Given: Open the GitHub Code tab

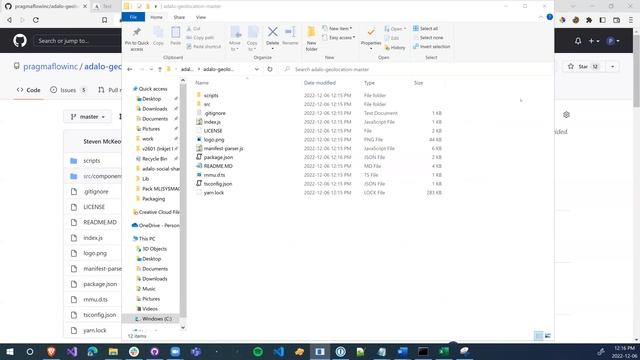Looking at the screenshot, I should (x=29, y=90).
